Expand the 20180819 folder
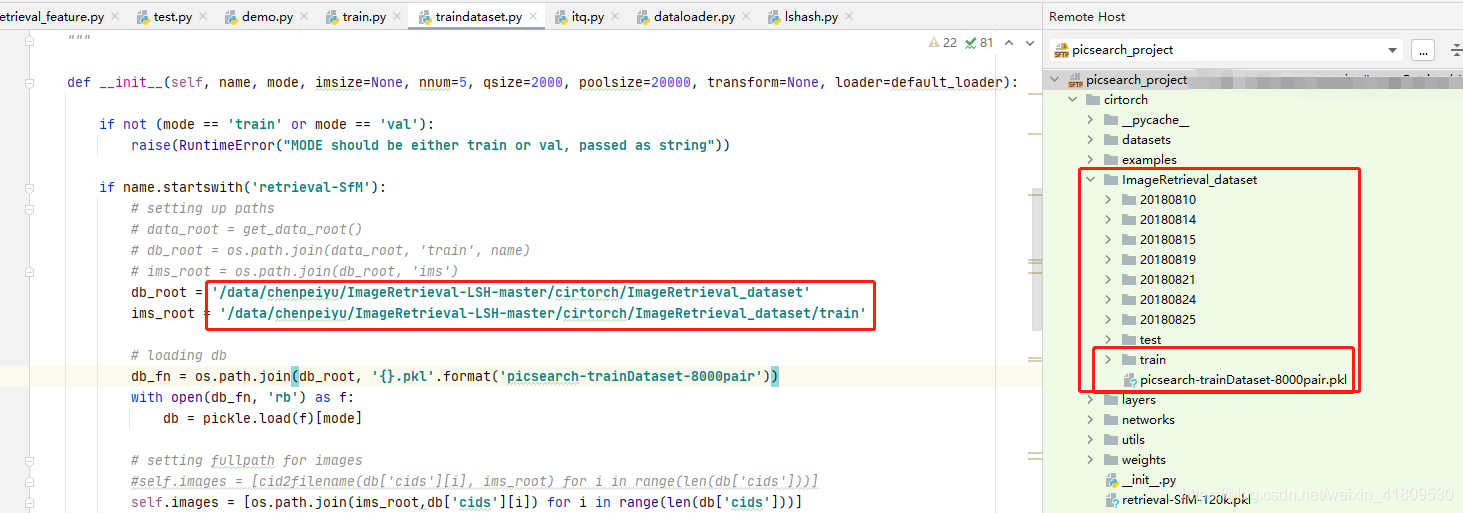 (1108, 260)
